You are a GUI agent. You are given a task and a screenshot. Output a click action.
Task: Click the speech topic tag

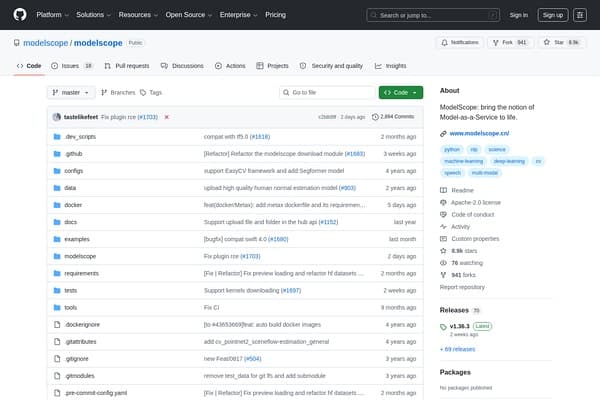452,173
